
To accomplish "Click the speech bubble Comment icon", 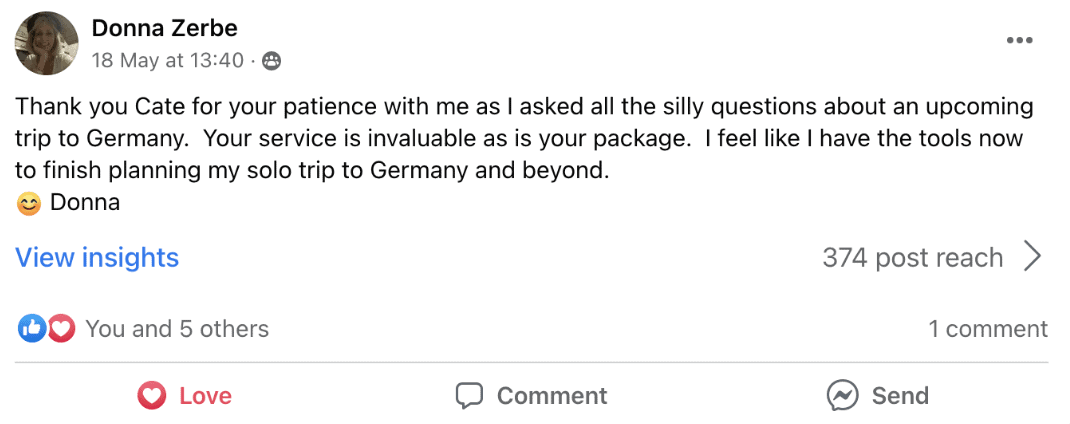I will [469, 396].
